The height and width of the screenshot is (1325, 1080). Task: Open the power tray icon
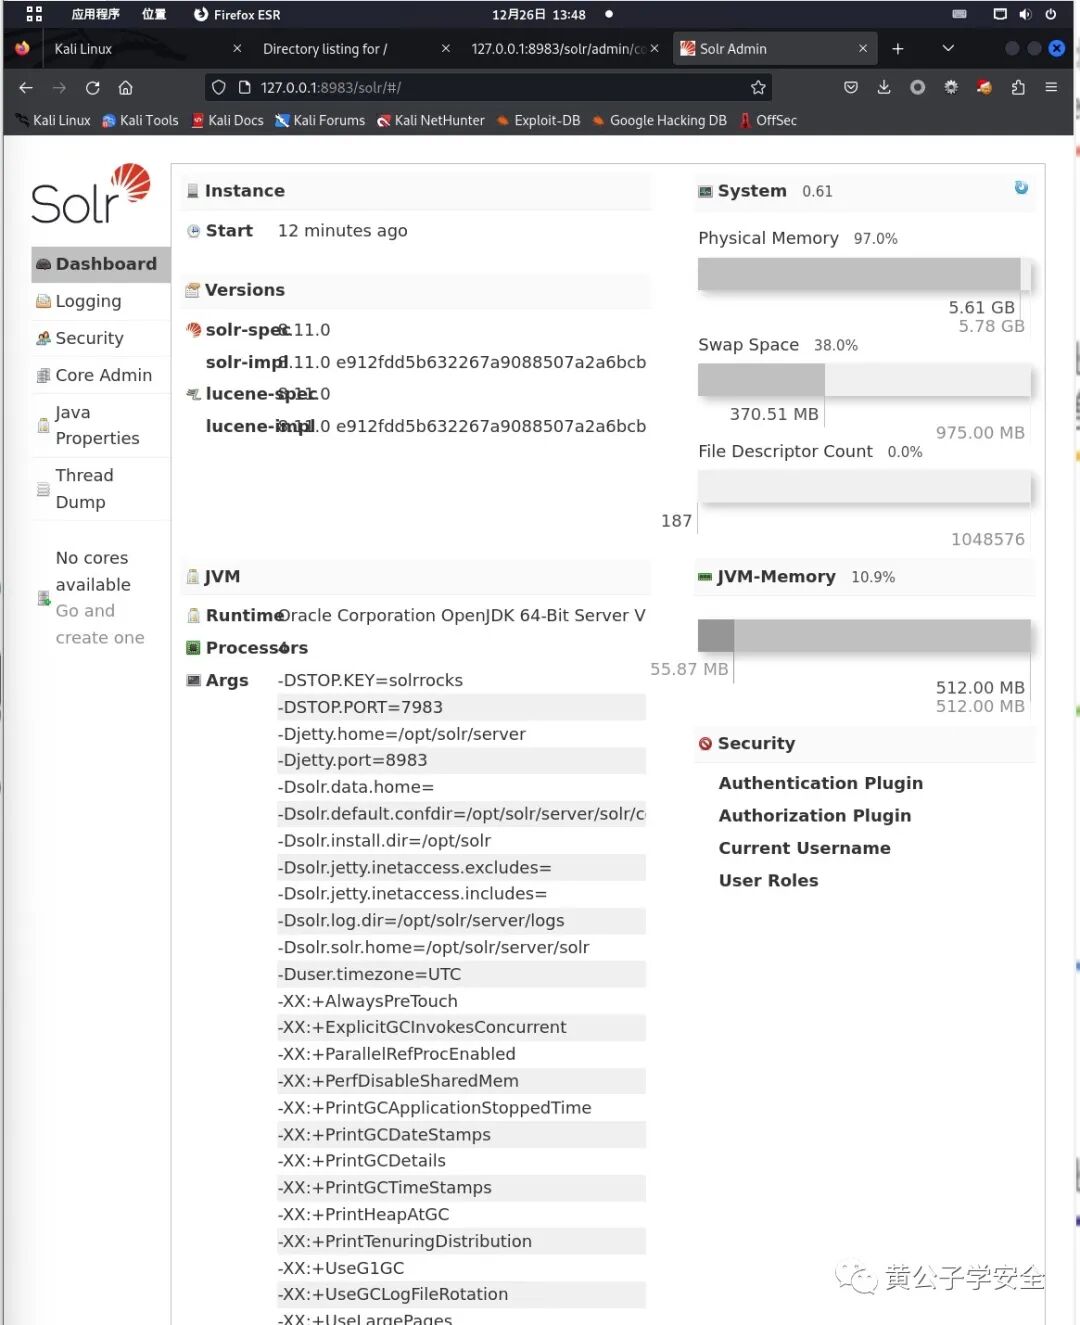(1051, 15)
